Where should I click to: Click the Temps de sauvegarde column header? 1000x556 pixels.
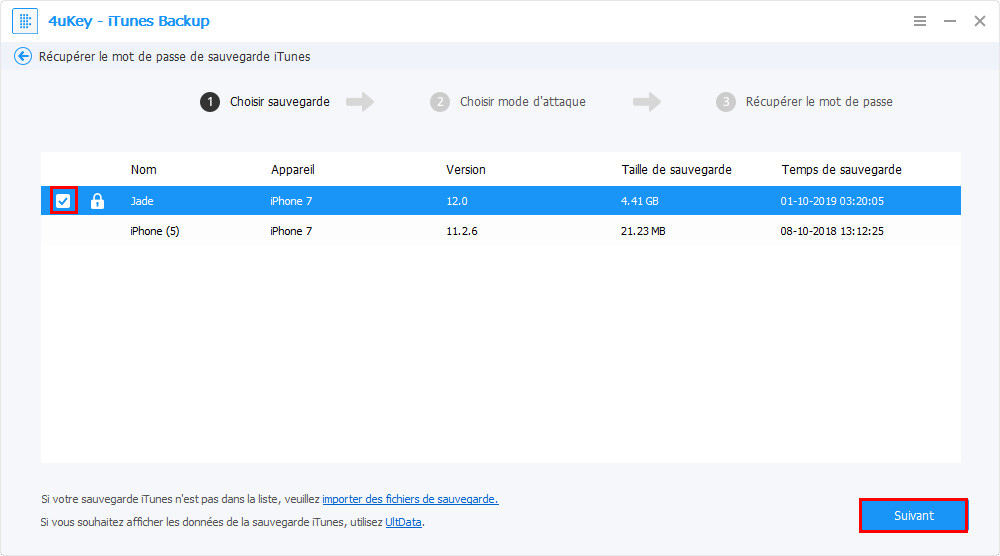tap(842, 170)
